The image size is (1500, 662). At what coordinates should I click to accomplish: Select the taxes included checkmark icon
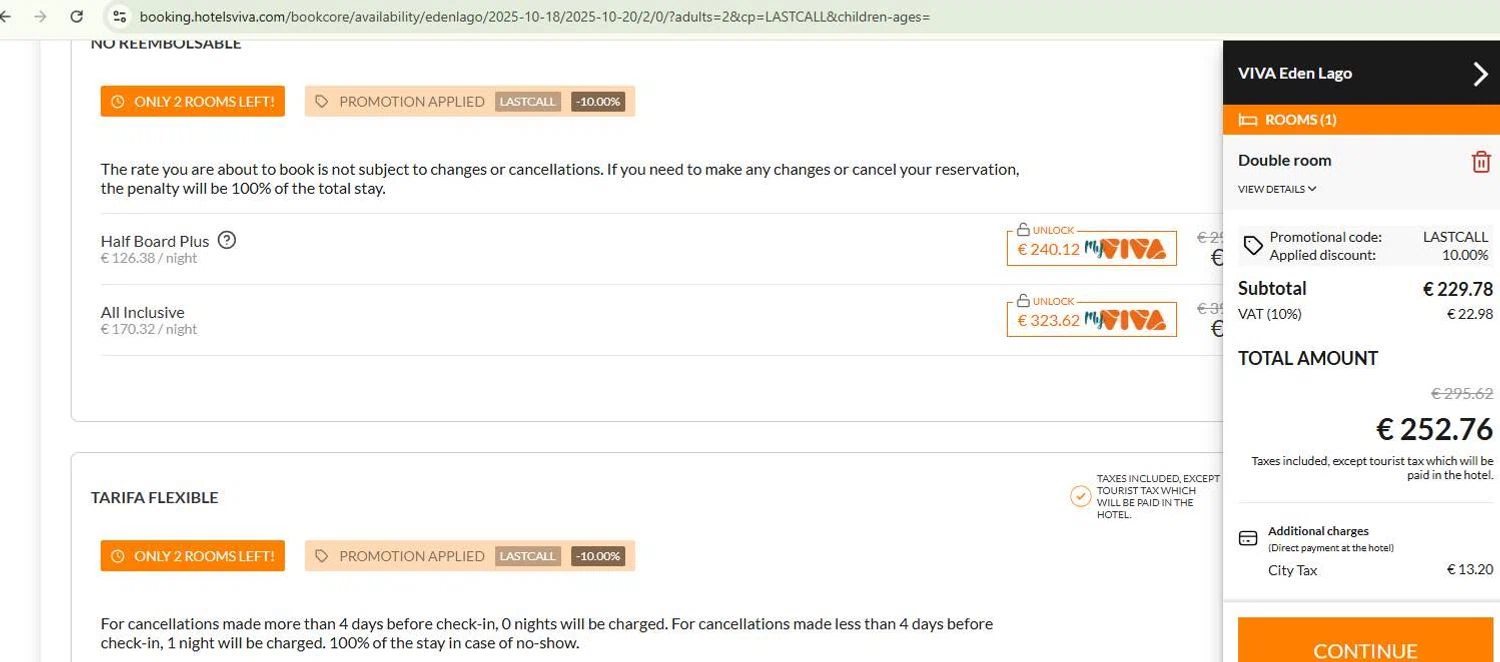click(1080, 496)
